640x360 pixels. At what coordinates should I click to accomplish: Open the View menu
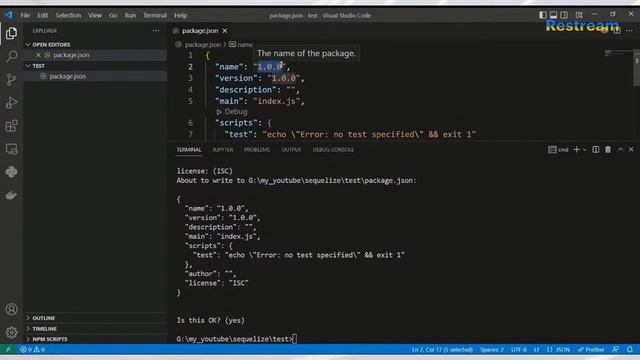95,15
